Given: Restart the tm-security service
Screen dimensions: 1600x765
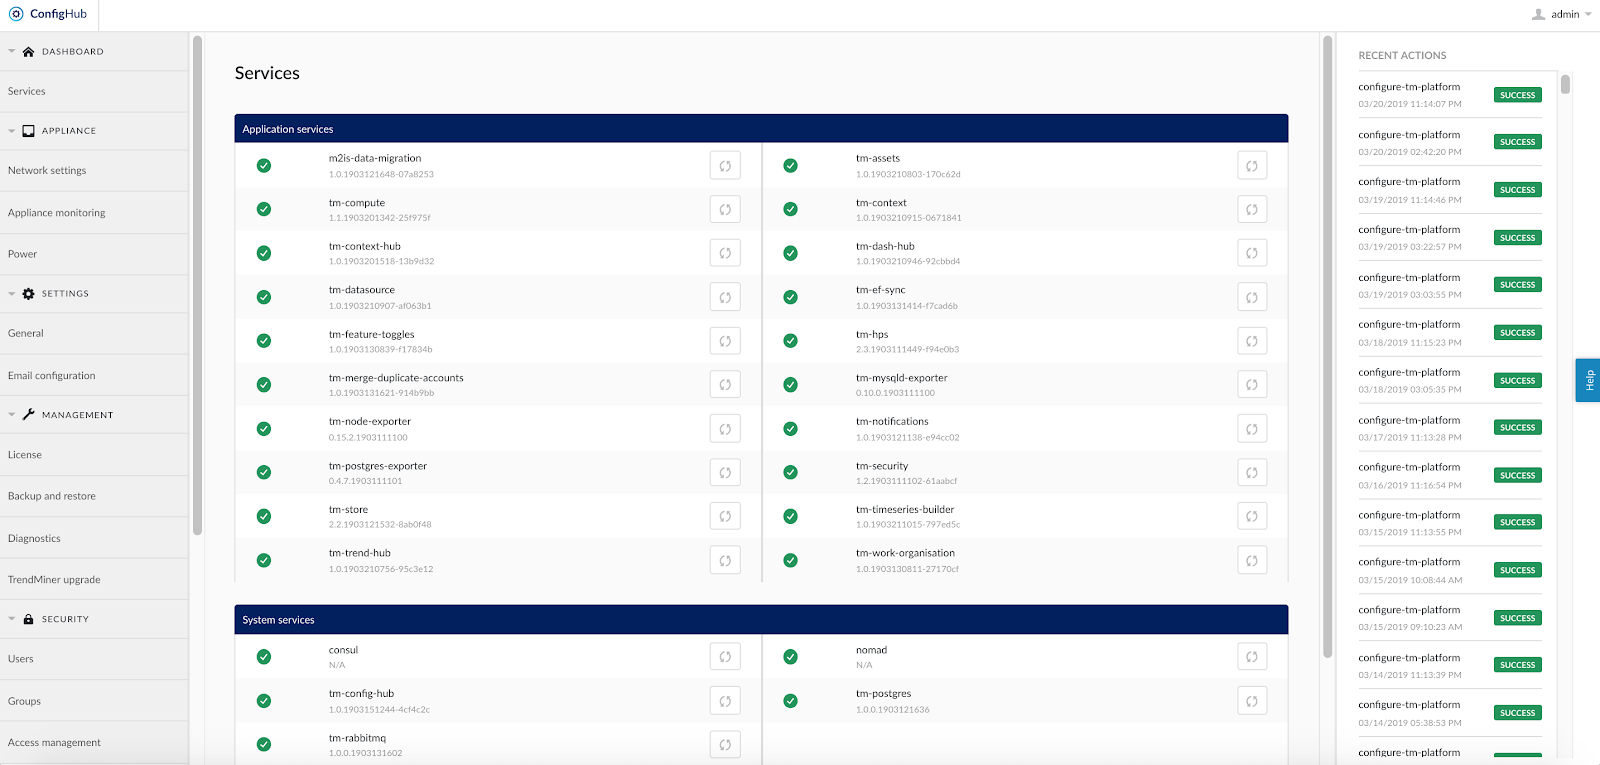Looking at the screenshot, I should [1252, 473].
